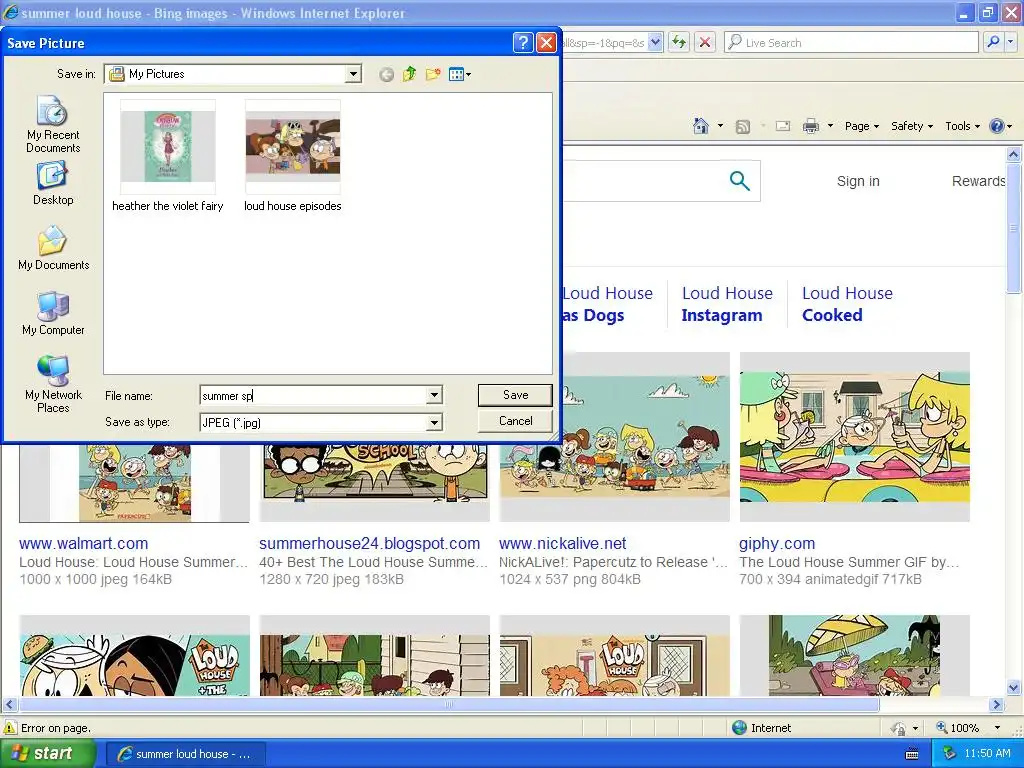Image resolution: width=1024 pixels, height=768 pixels.
Task: Open the giphy.com result link
Action: (x=777, y=543)
